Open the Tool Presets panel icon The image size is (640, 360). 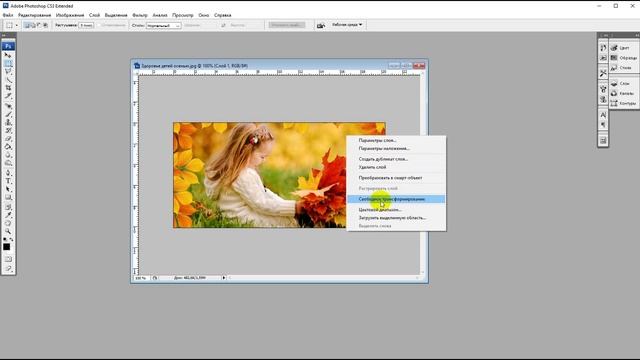(603, 73)
